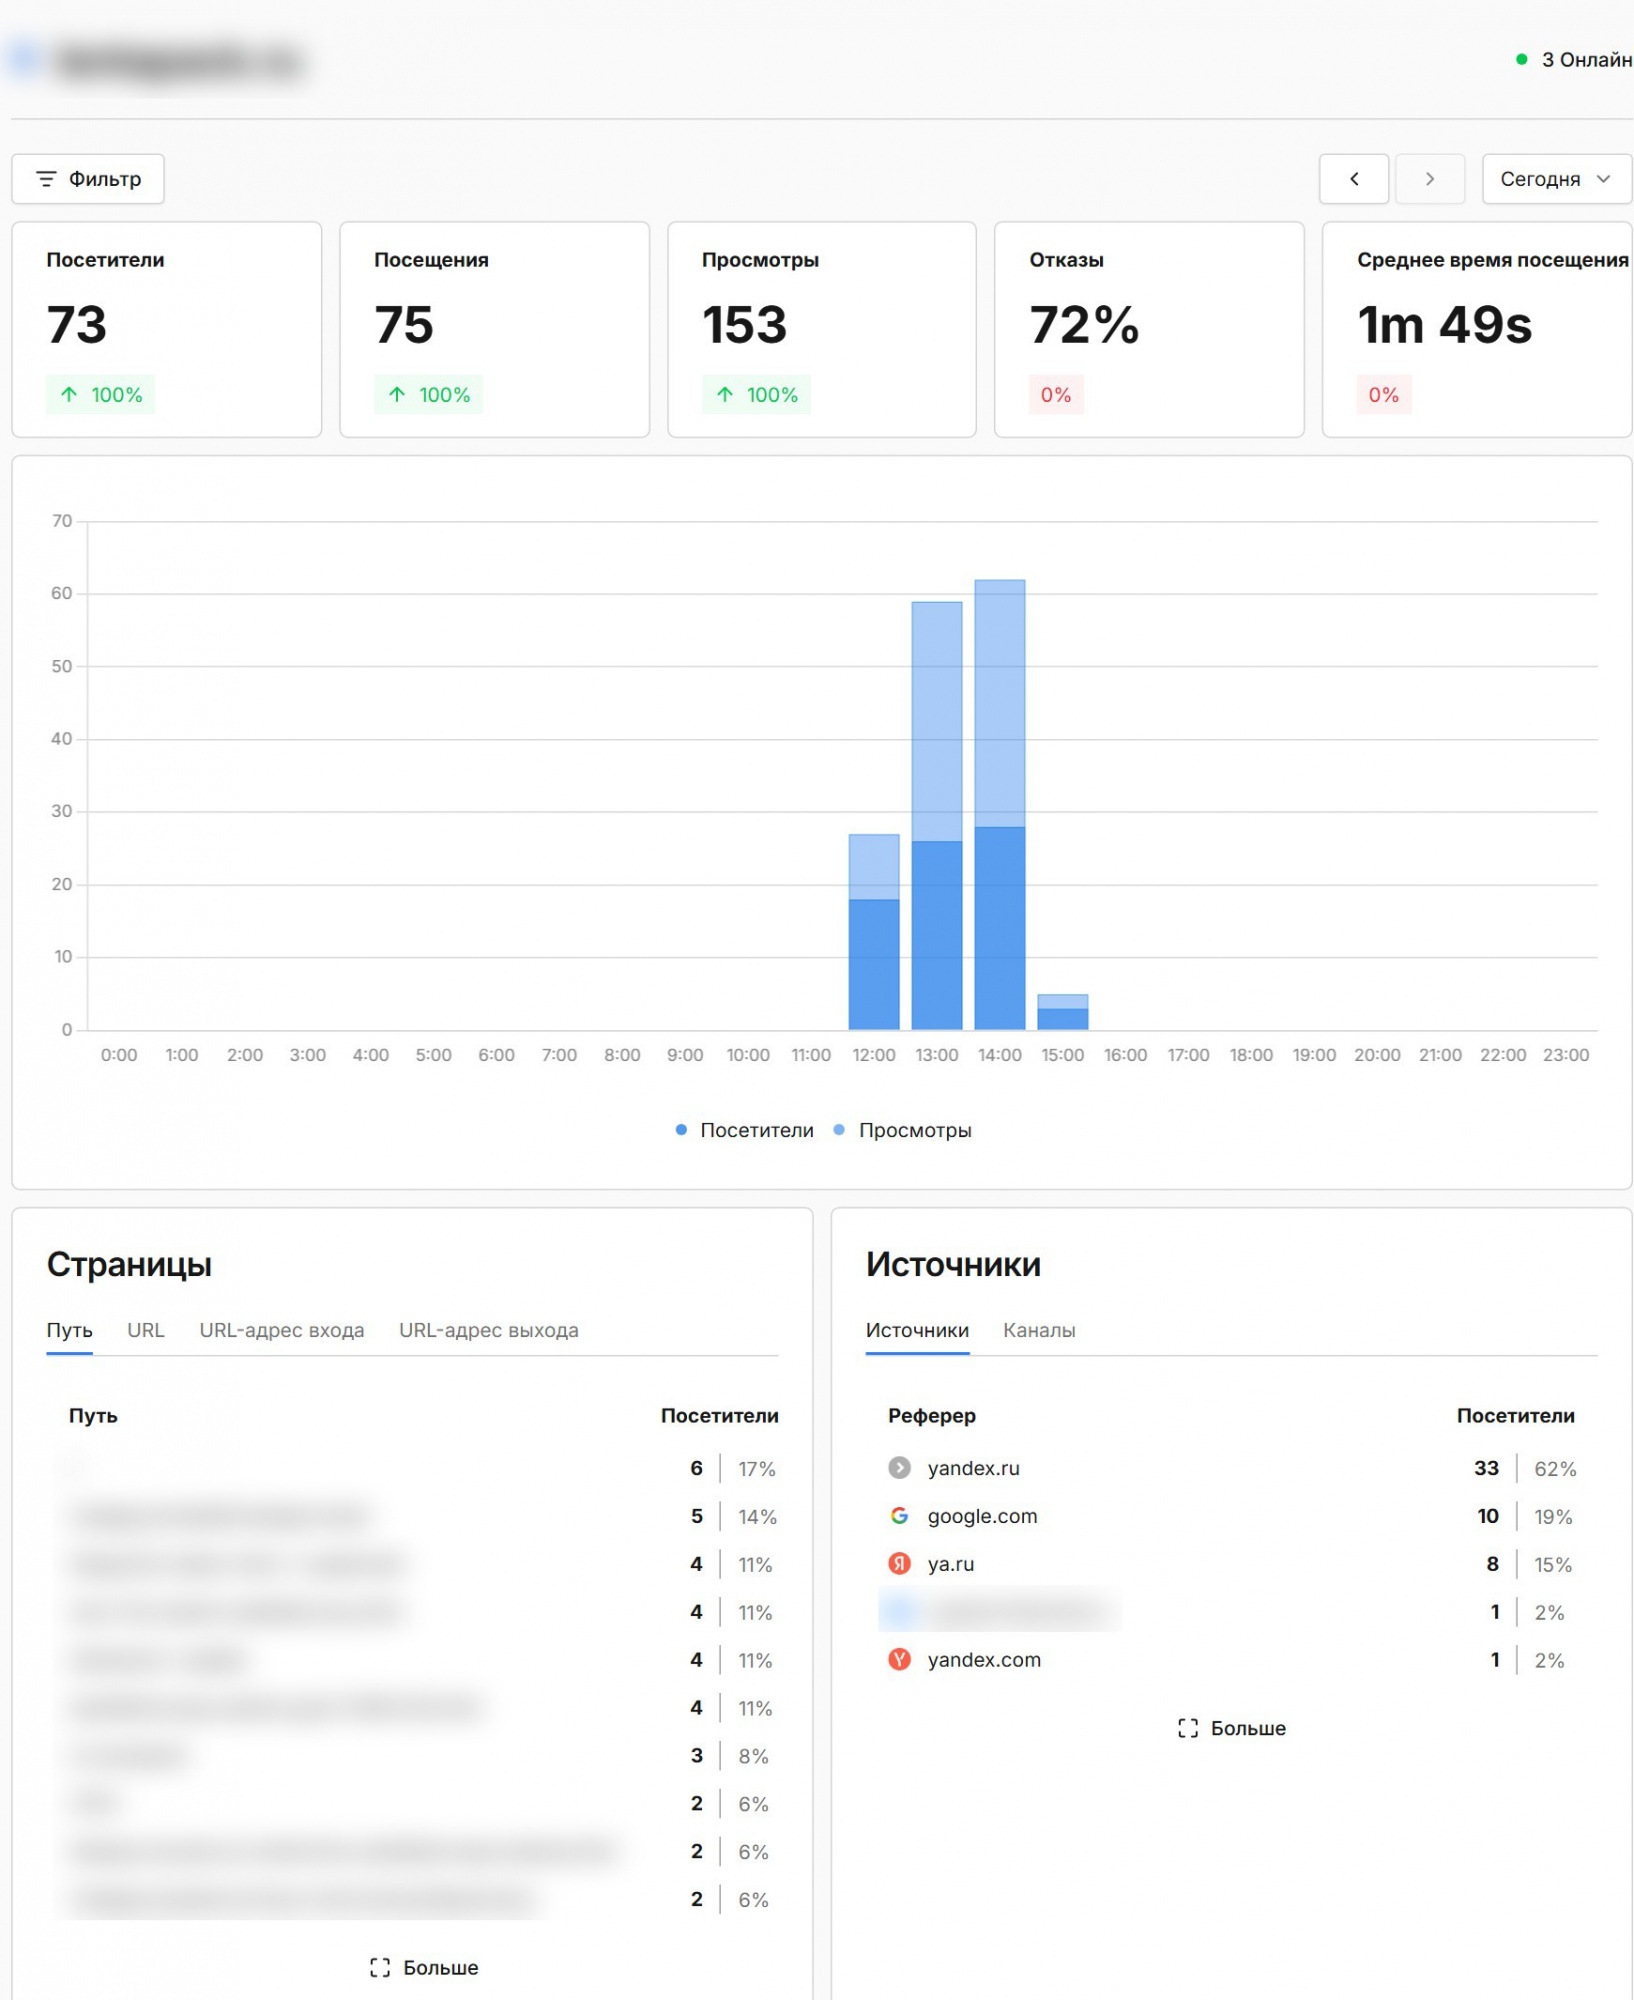Viewport: 1634px width, 2000px height.
Task: Switch to Каналы tab in Источники
Action: [1039, 1330]
